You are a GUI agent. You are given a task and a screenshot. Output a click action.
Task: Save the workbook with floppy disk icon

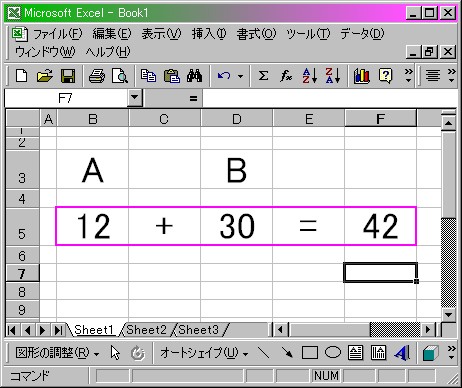[x=68, y=76]
